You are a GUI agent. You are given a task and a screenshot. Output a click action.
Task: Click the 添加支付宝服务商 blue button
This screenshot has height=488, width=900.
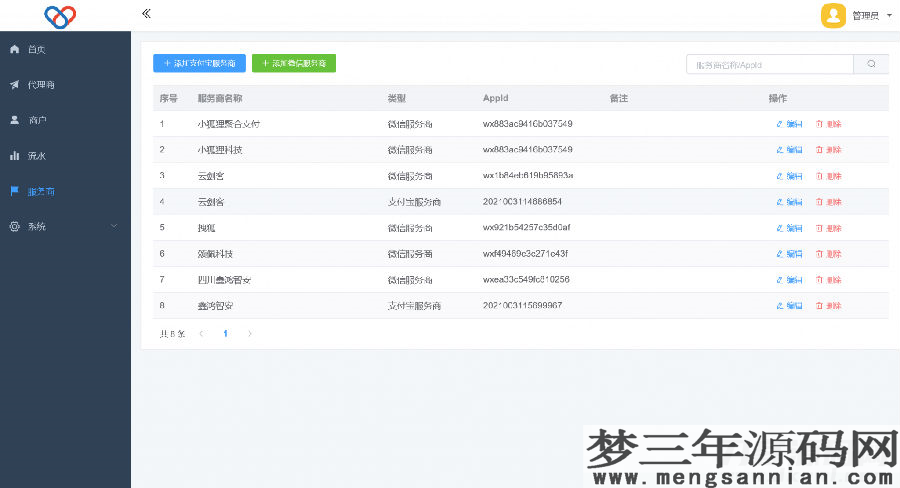(199, 63)
